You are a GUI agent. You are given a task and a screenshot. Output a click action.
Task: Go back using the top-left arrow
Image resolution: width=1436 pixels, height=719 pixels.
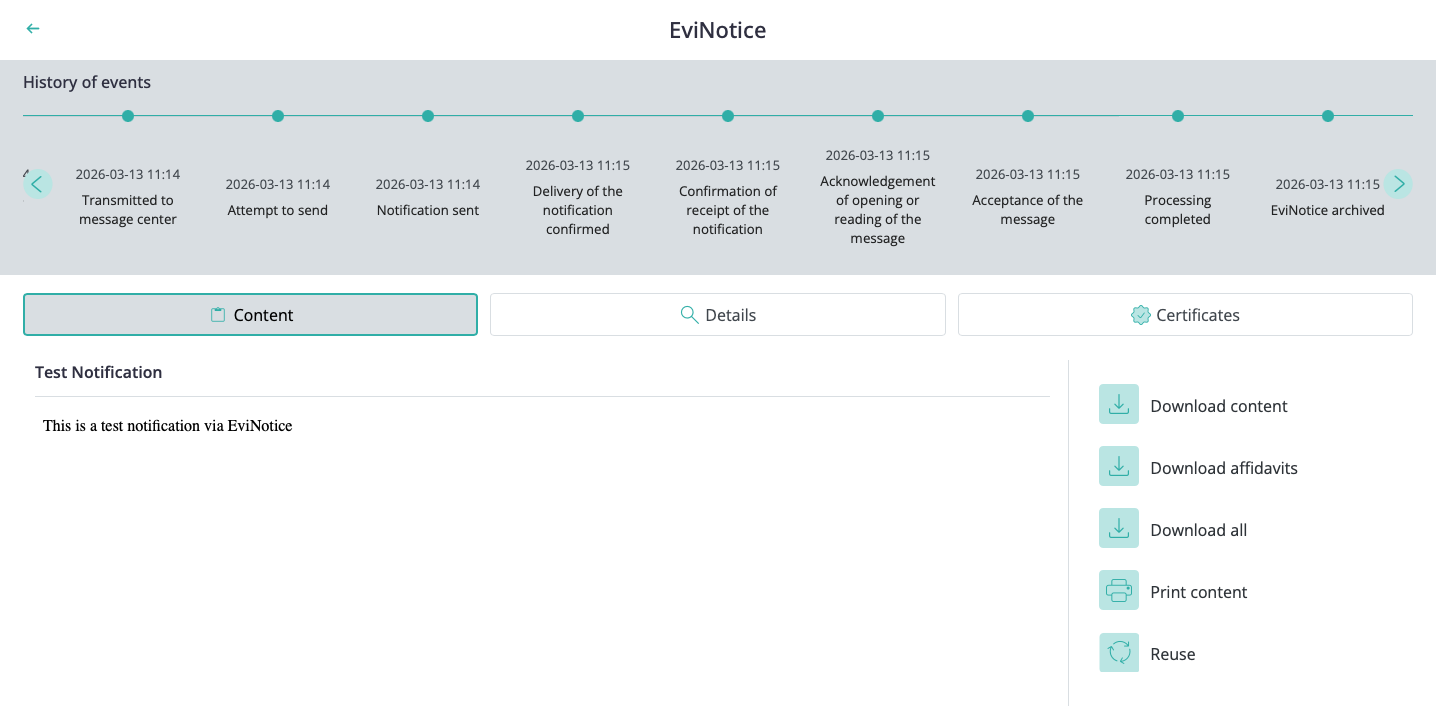[x=33, y=29]
